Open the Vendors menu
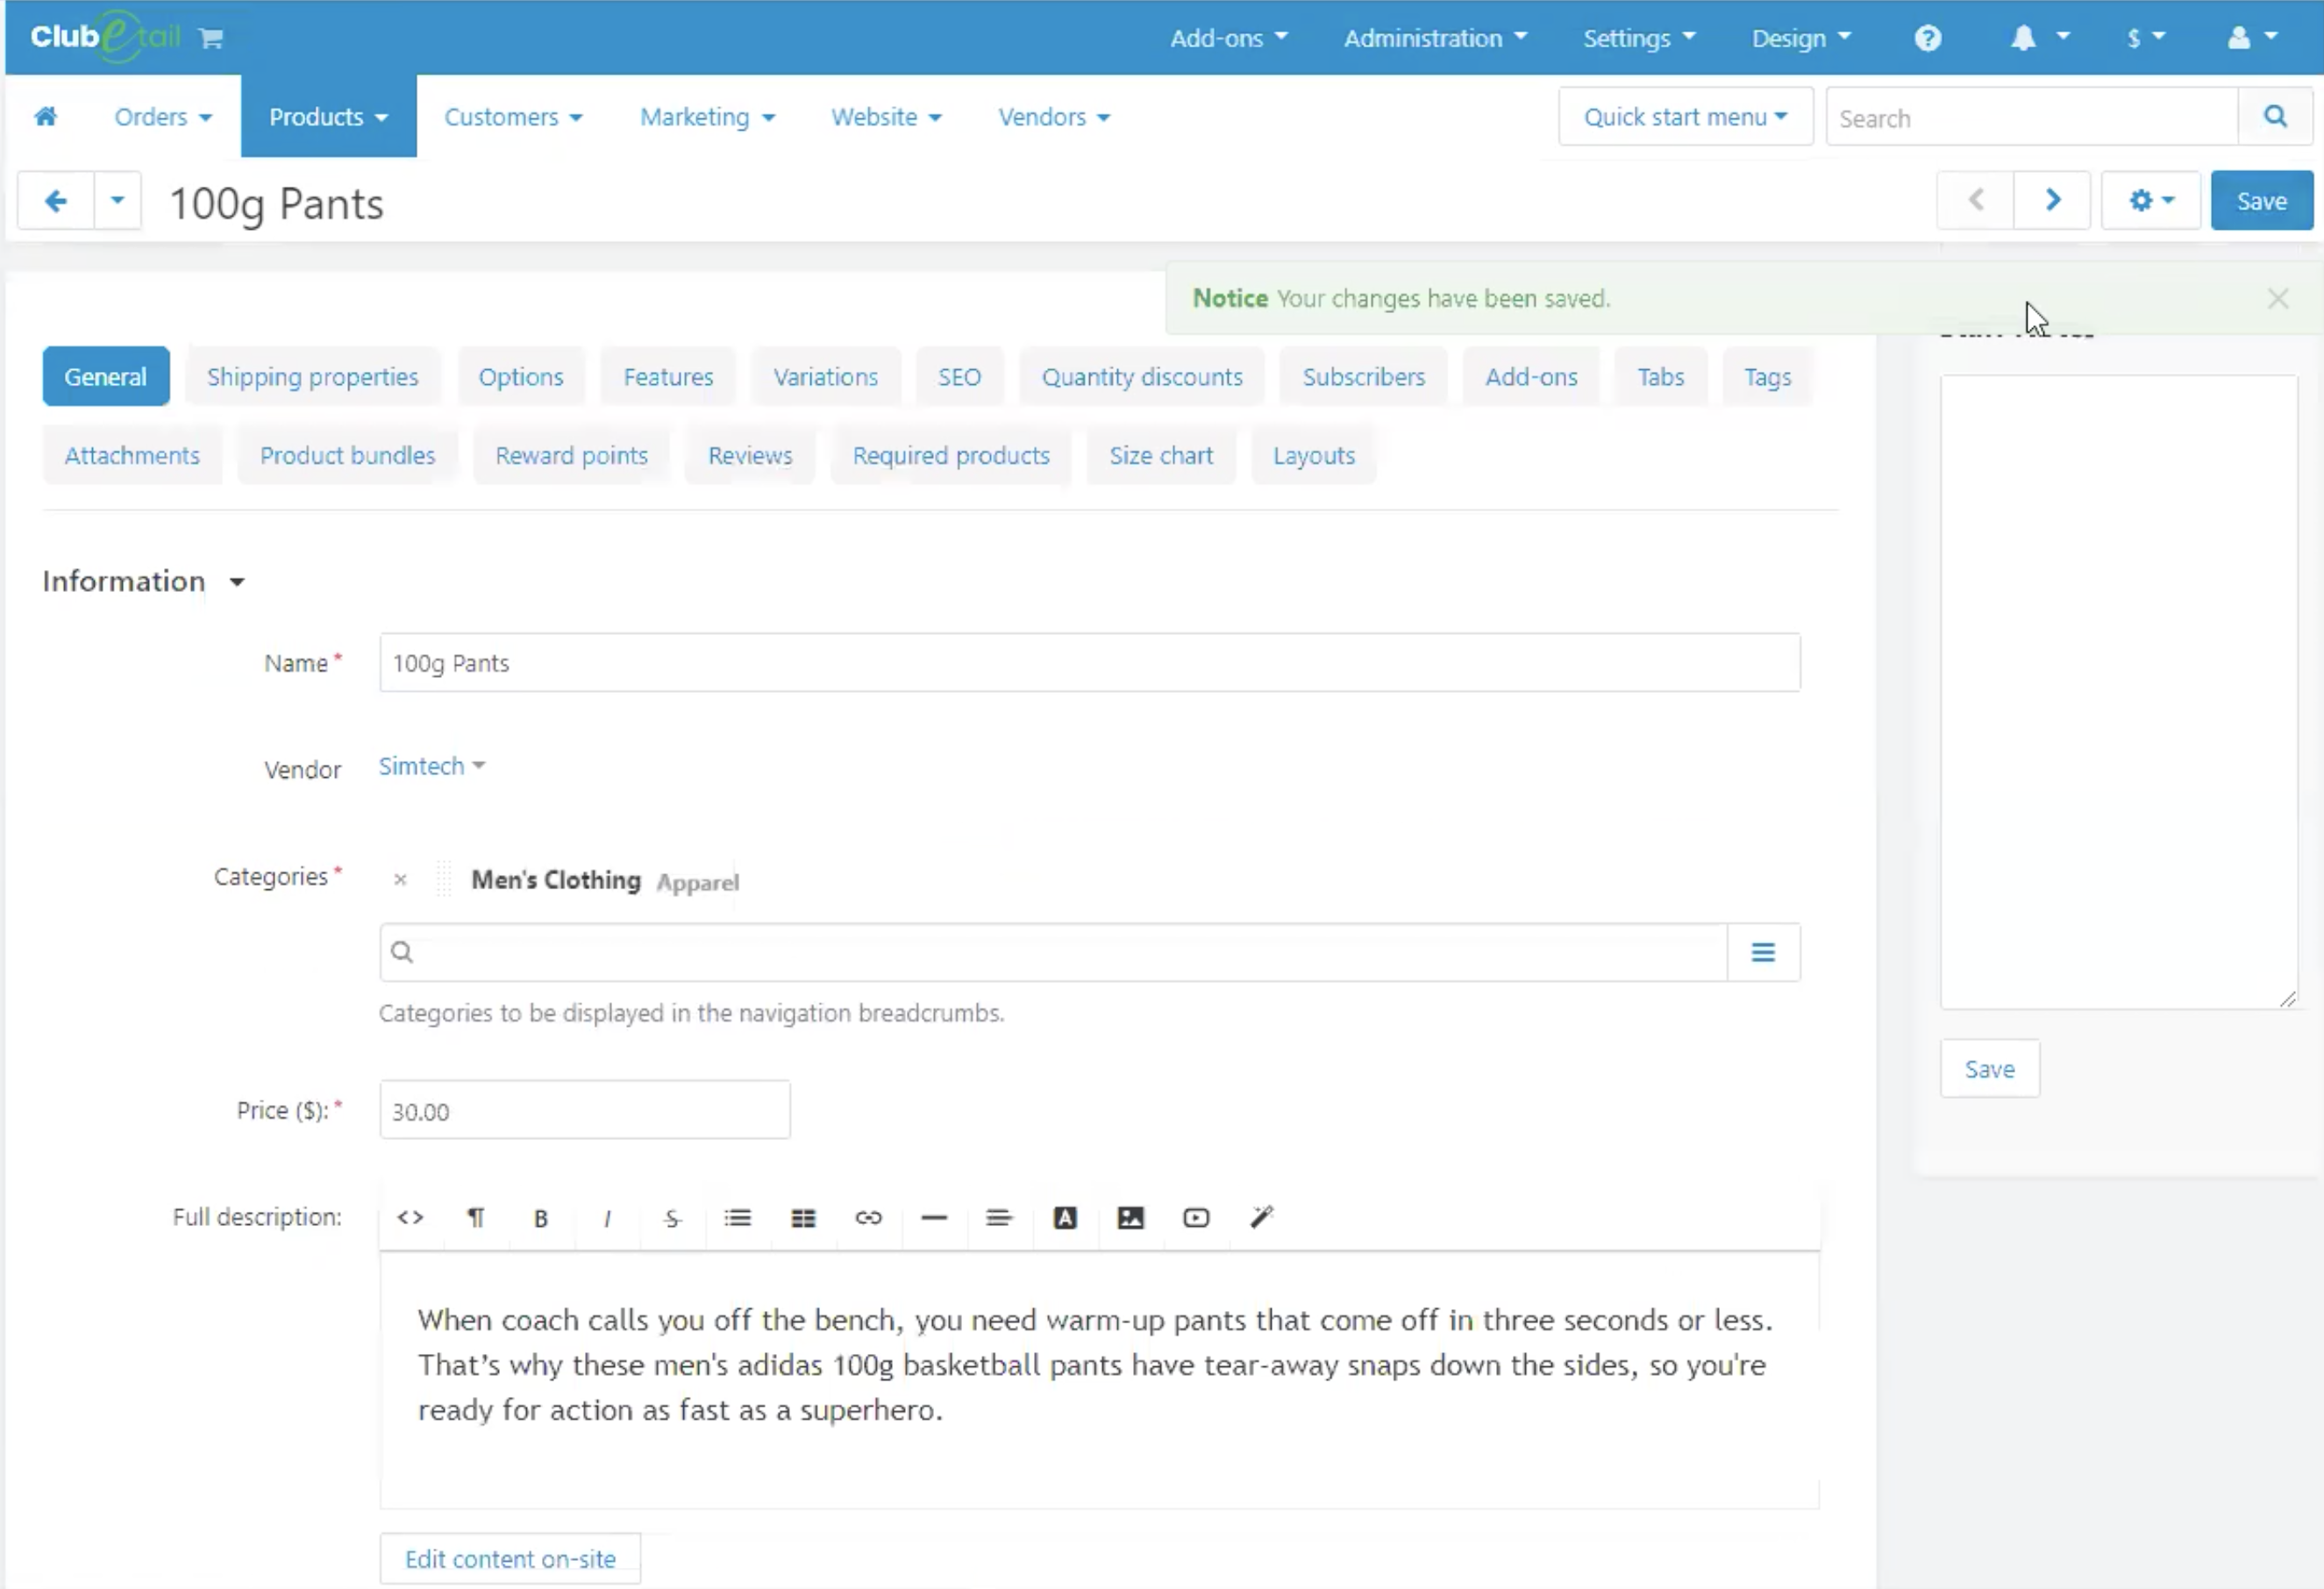Screen dimensions: 2324x1589 coord(1054,117)
